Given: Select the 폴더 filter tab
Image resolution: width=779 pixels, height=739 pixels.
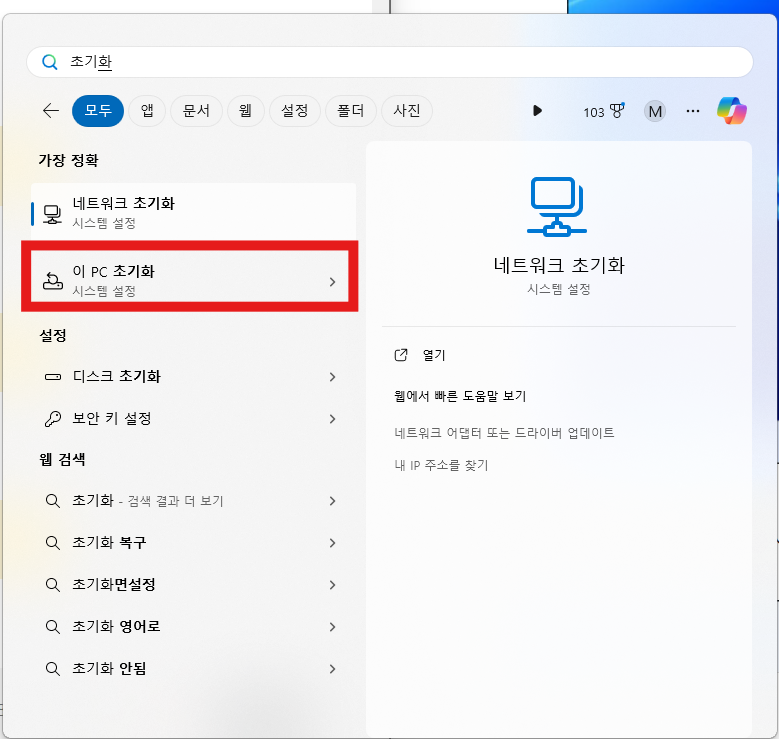Looking at the screenshot, I should (351, 110).
